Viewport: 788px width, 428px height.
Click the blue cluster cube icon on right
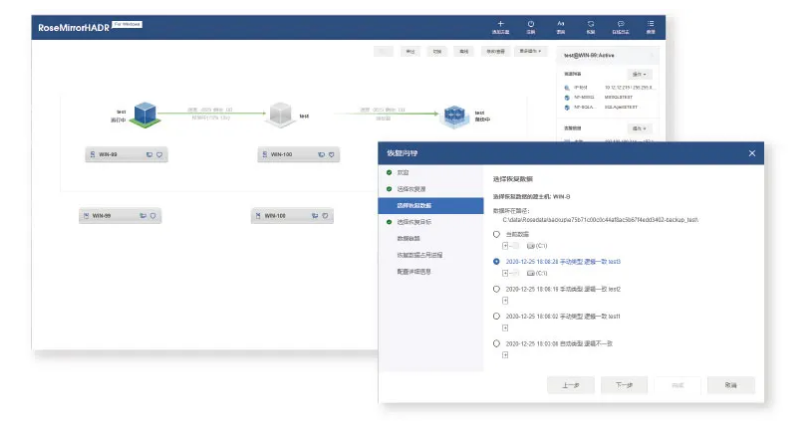pos(455,116)
